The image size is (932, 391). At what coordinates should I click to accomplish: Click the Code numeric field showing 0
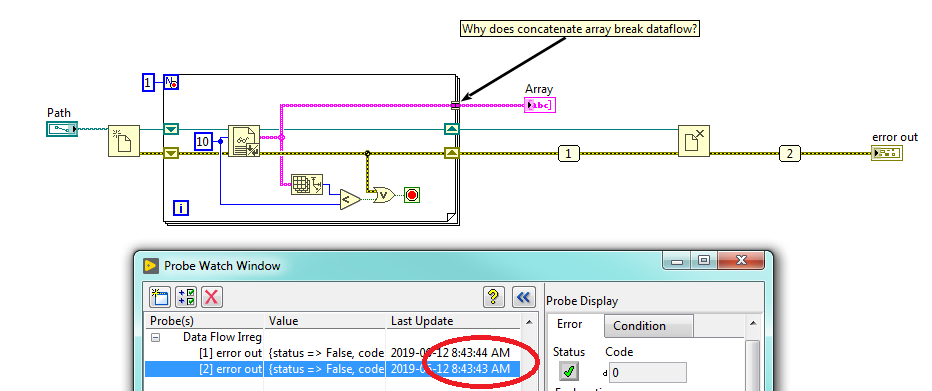coord(647,373)
